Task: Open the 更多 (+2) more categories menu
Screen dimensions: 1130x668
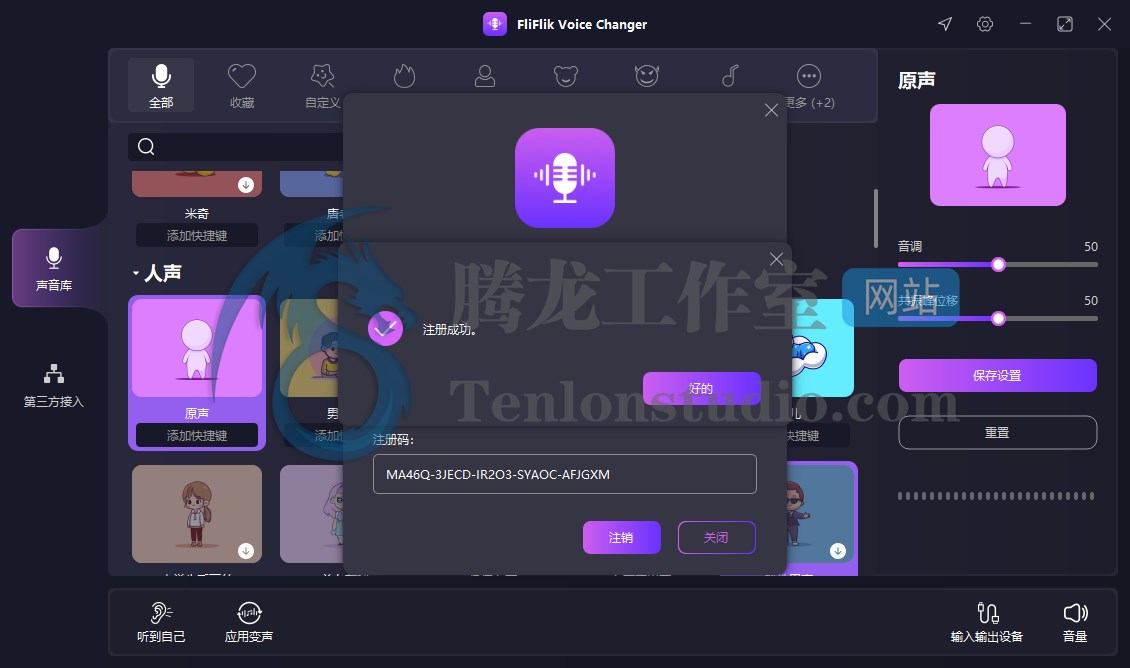Action: (x=809, y=85)
